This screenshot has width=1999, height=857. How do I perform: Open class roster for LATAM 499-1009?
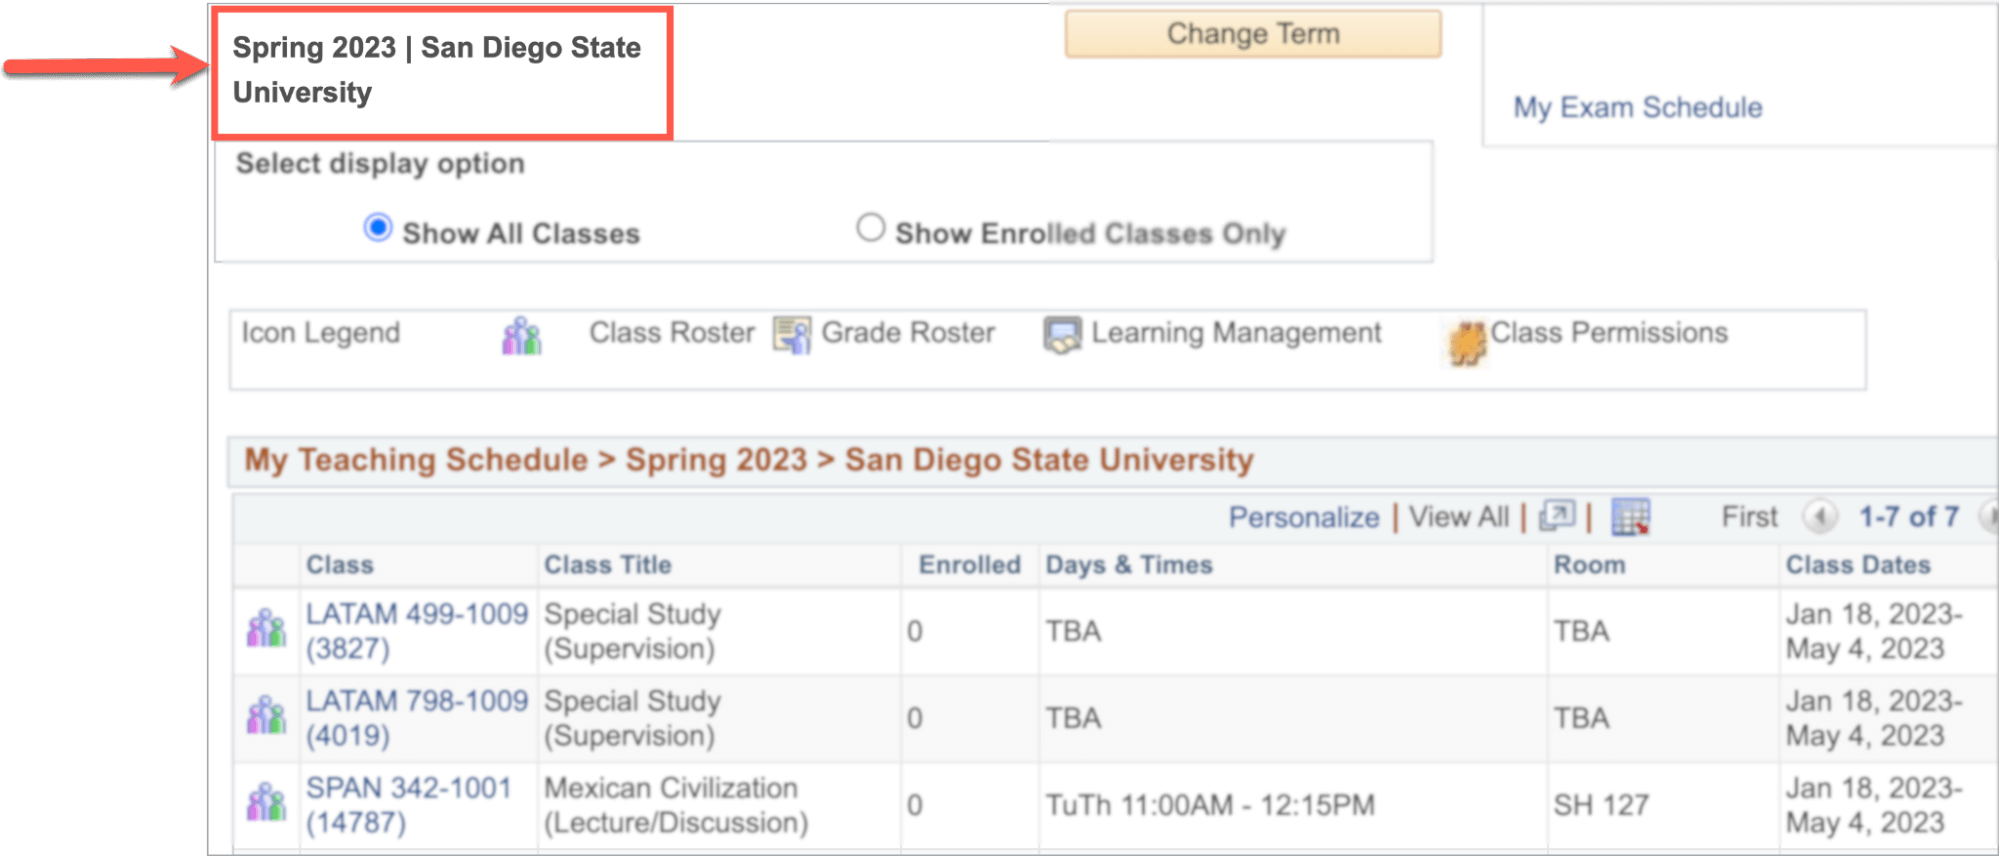click(266, 630)
